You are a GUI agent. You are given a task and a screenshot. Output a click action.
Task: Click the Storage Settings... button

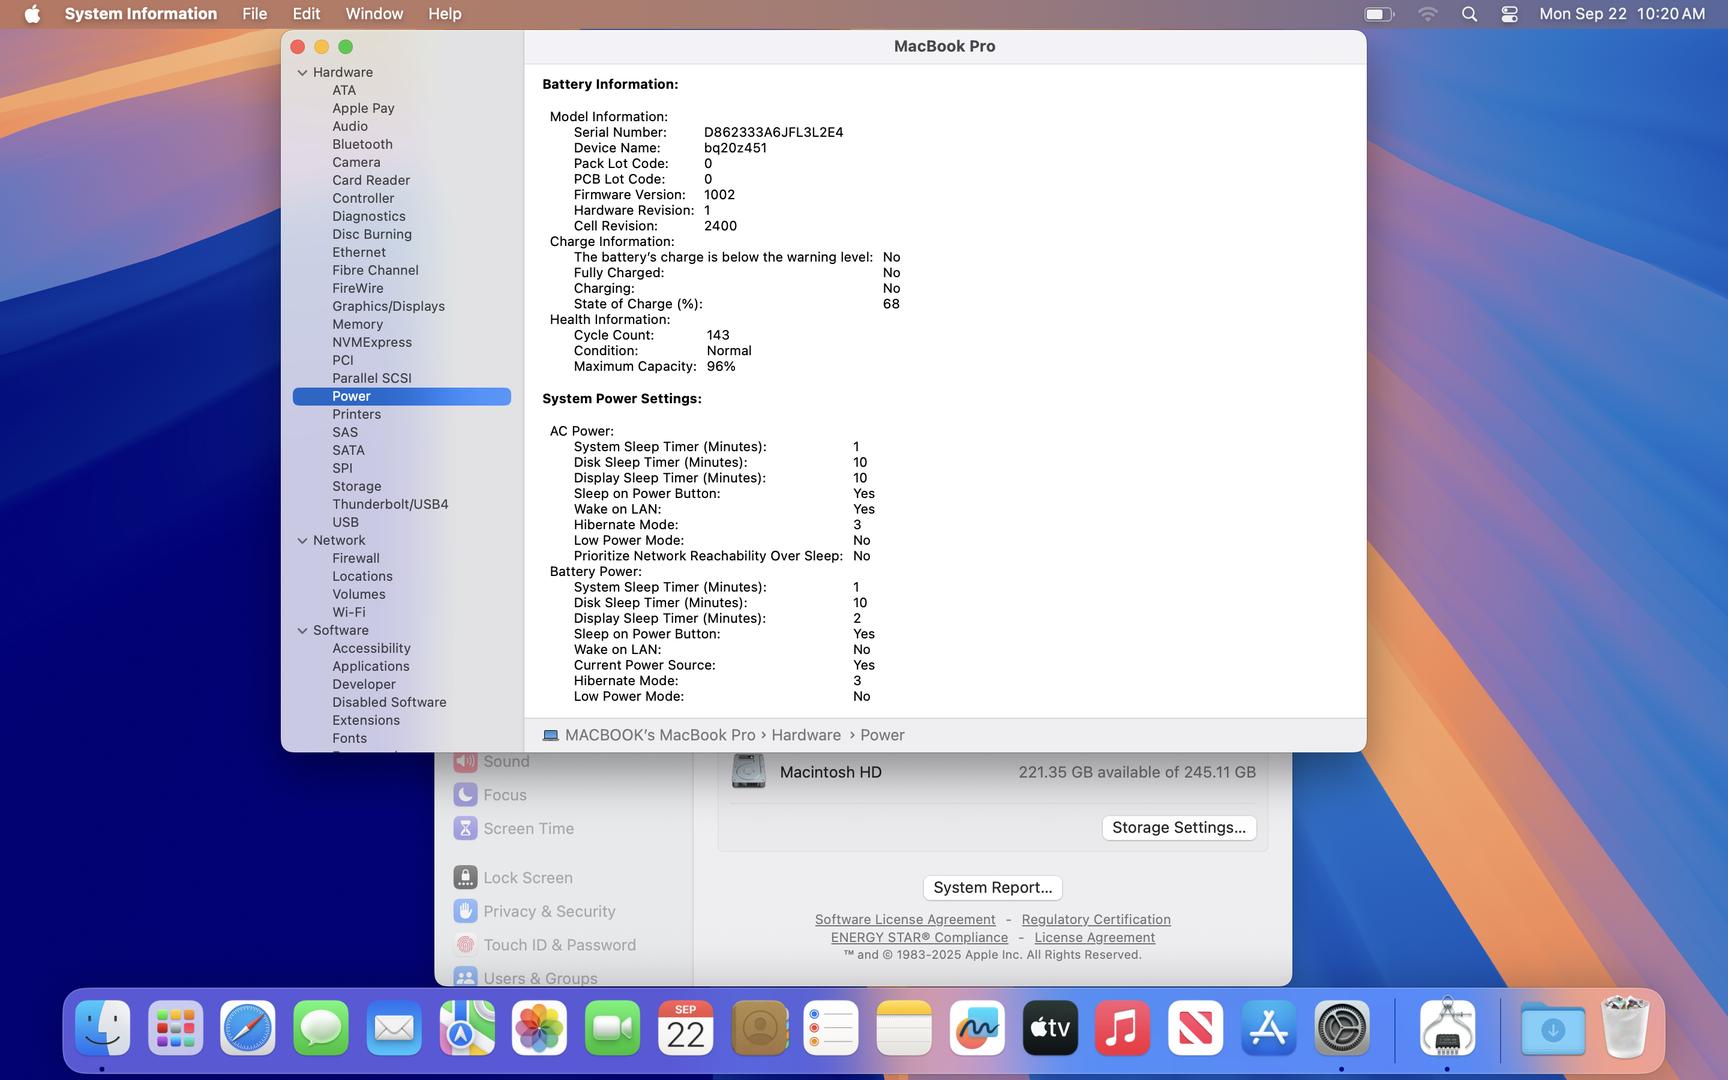coord(1179,827)
